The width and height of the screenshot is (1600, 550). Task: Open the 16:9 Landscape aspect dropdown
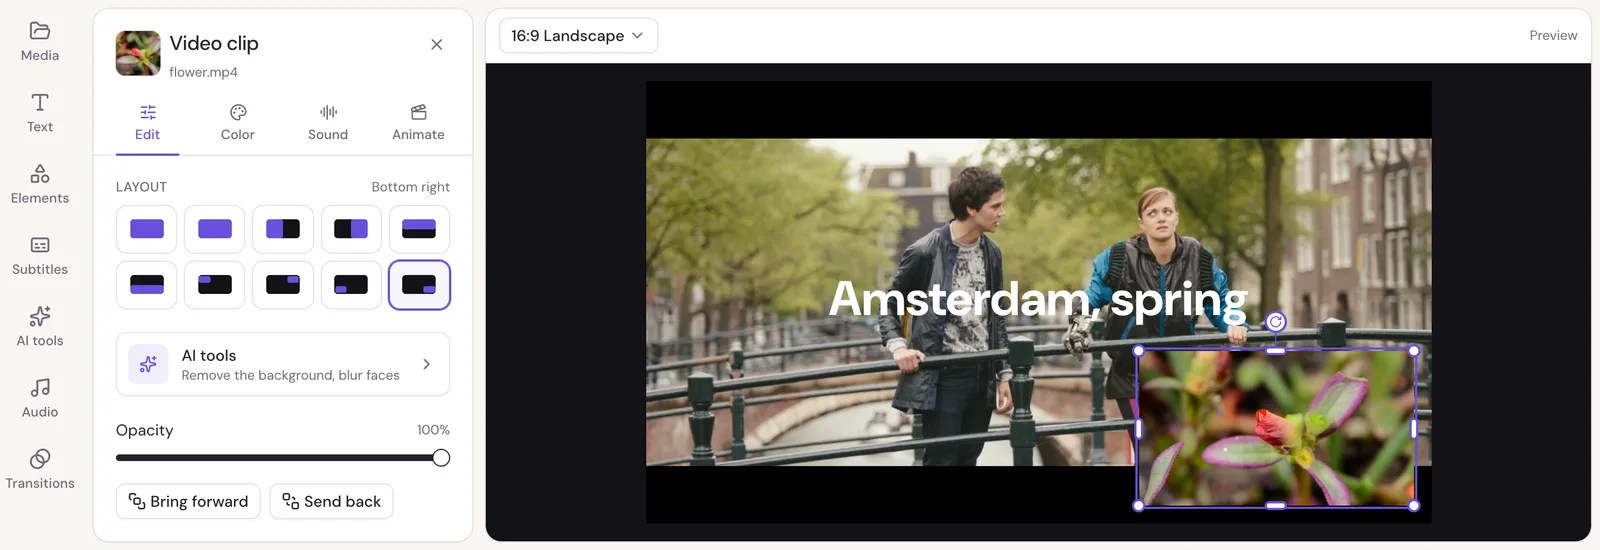[x=578, y=36]
